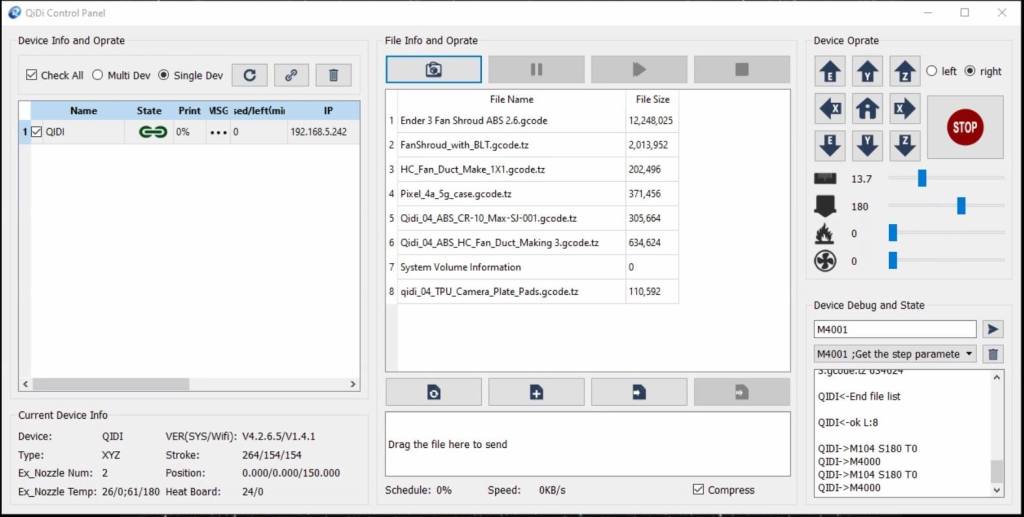Move extruder E up arrow
This screenshot has width=1024, height=517.
coord(830,71)
